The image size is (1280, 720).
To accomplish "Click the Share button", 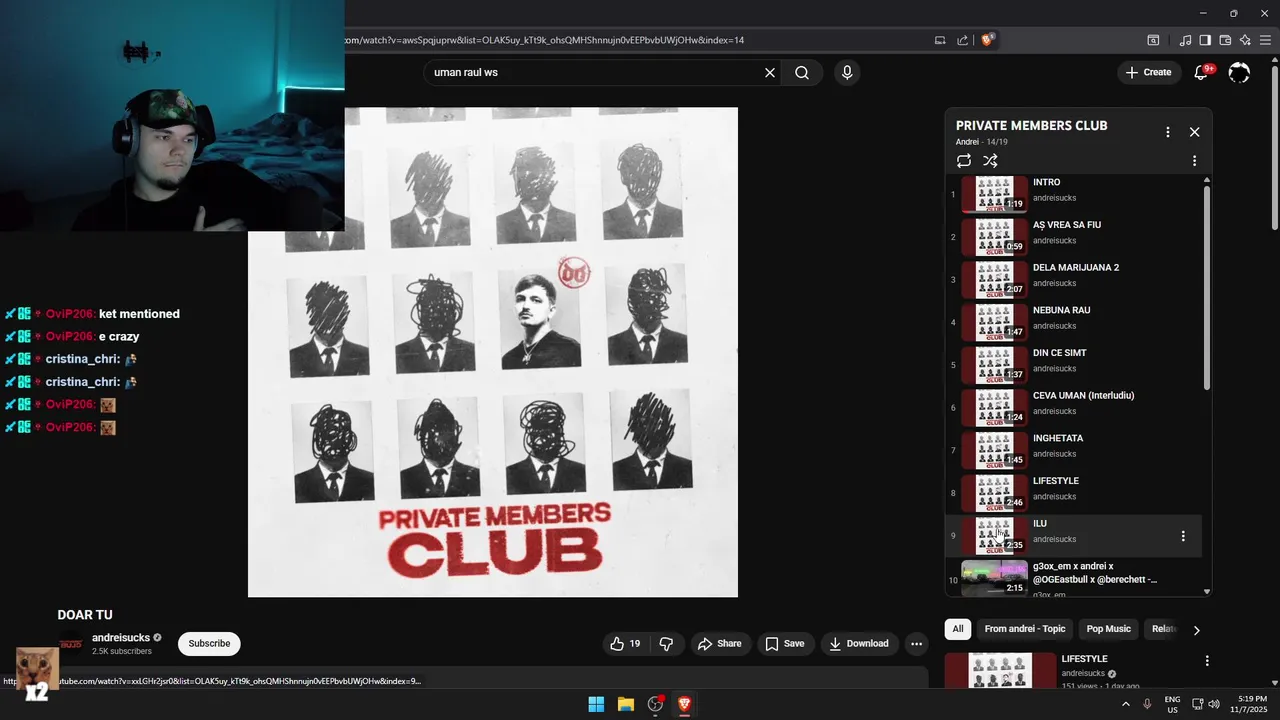I will 719,644.
